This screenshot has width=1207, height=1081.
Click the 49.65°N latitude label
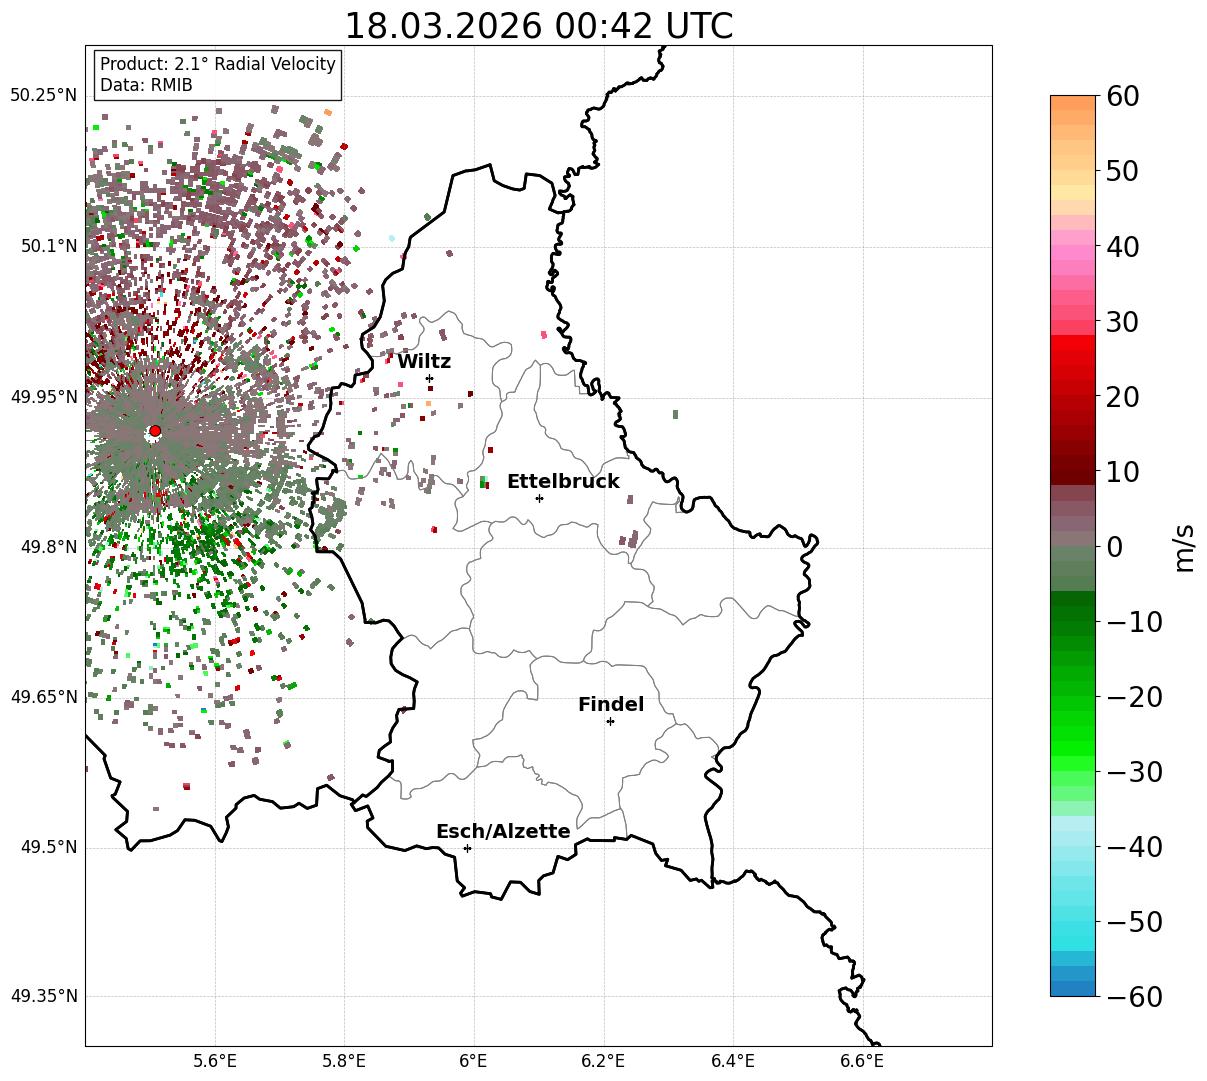pyautogui.click(x=43, y=697)
